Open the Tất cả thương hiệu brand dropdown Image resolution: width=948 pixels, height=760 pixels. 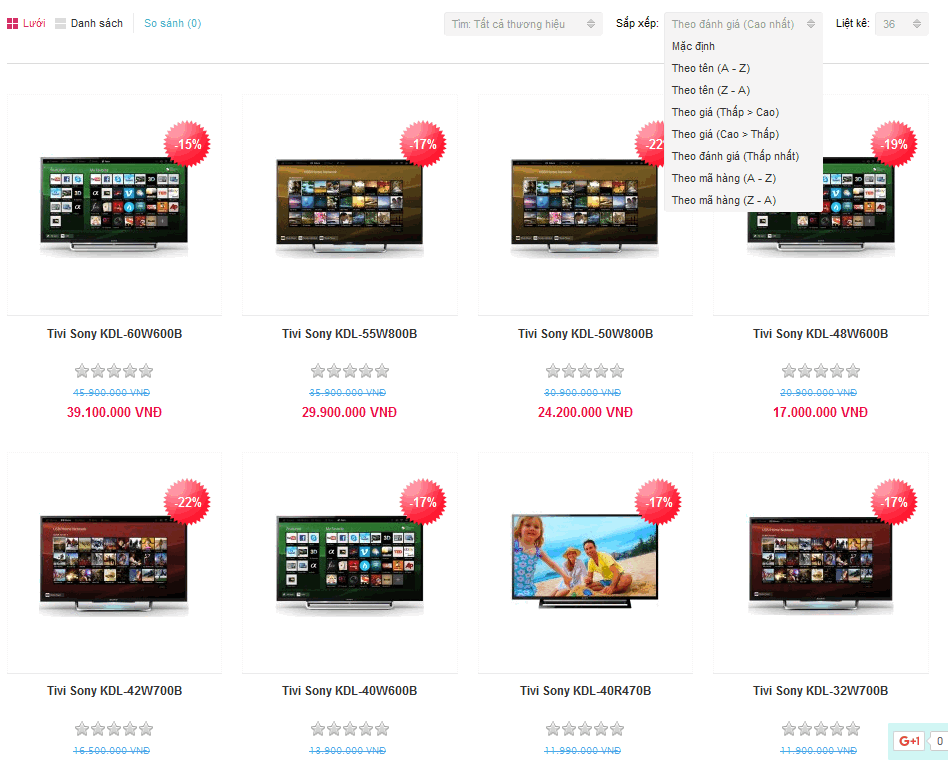coord(523,24)
